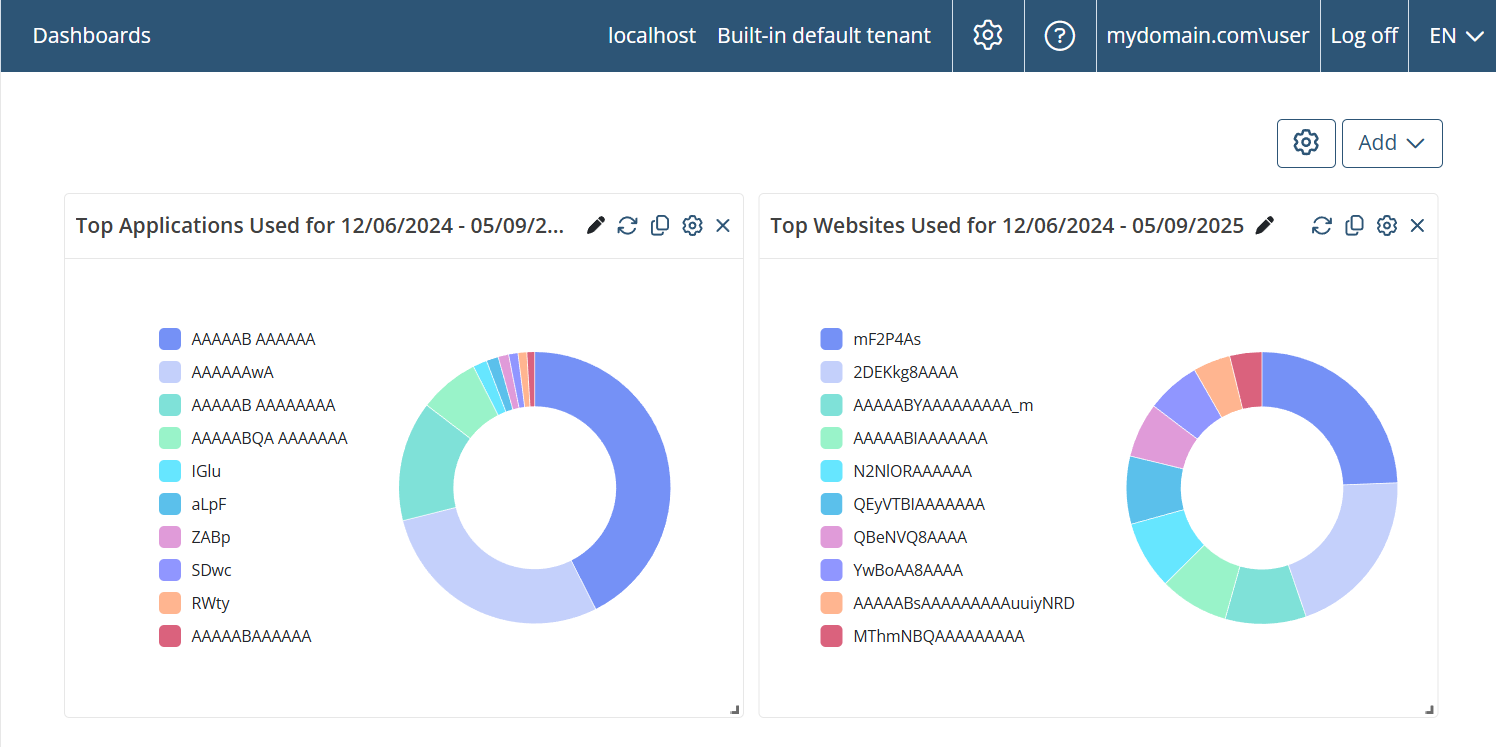Toggle mF2P4As series in websites legend
The width and height of the screenshot is (1496, 747).
(886, 339)
